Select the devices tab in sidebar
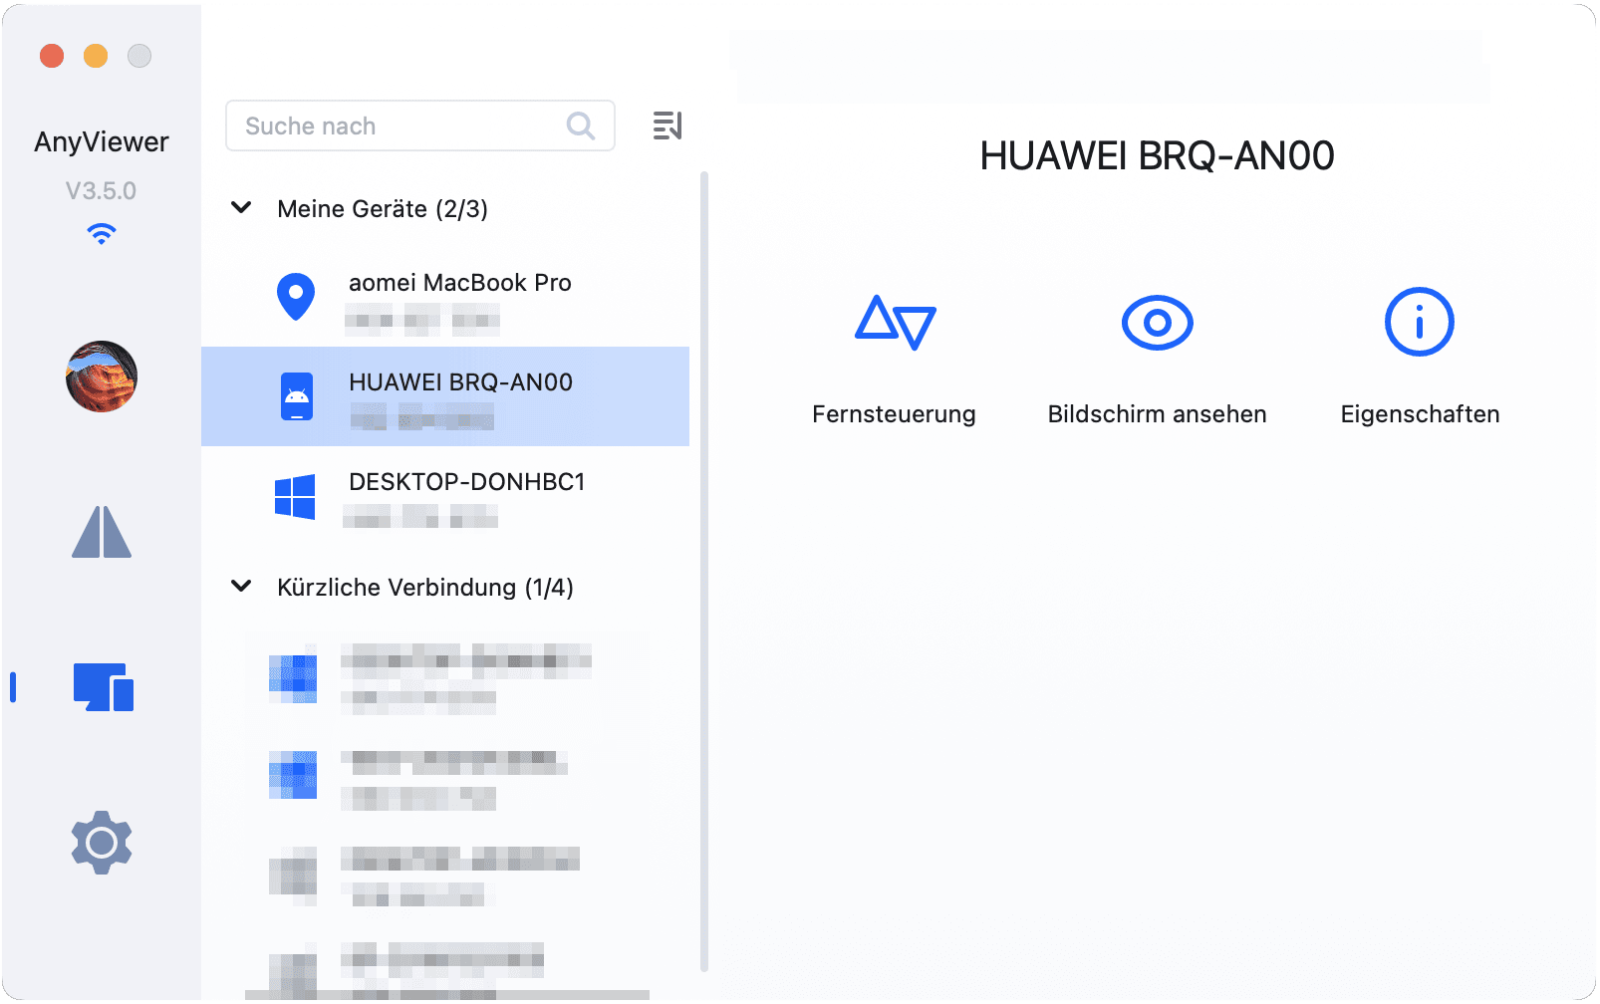 103,687
